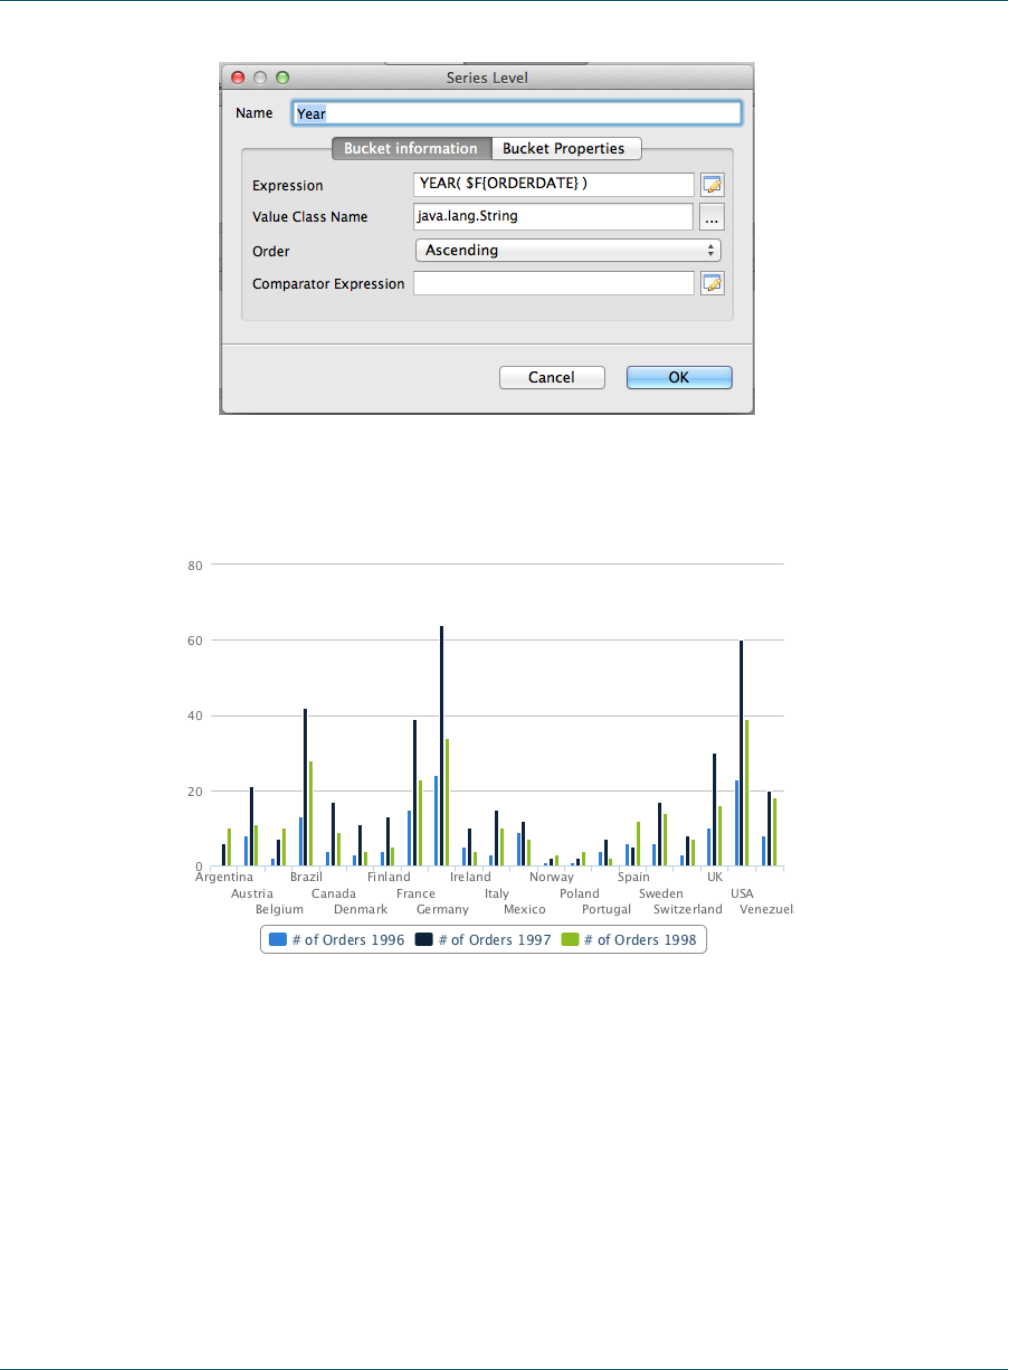Click into the Name text field
The image size is (1009, 1370).
[x=517, y=113]
